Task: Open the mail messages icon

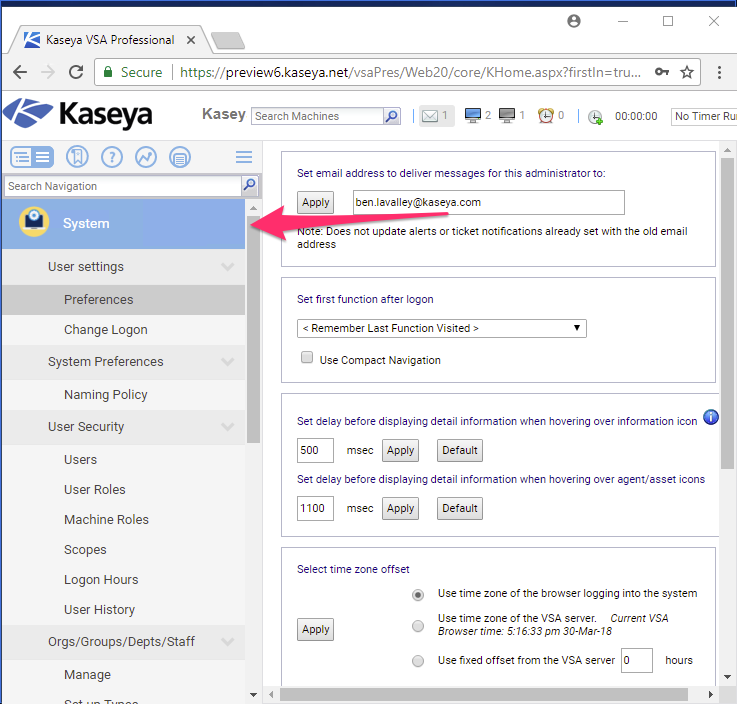Action: [x=430, y=116]
